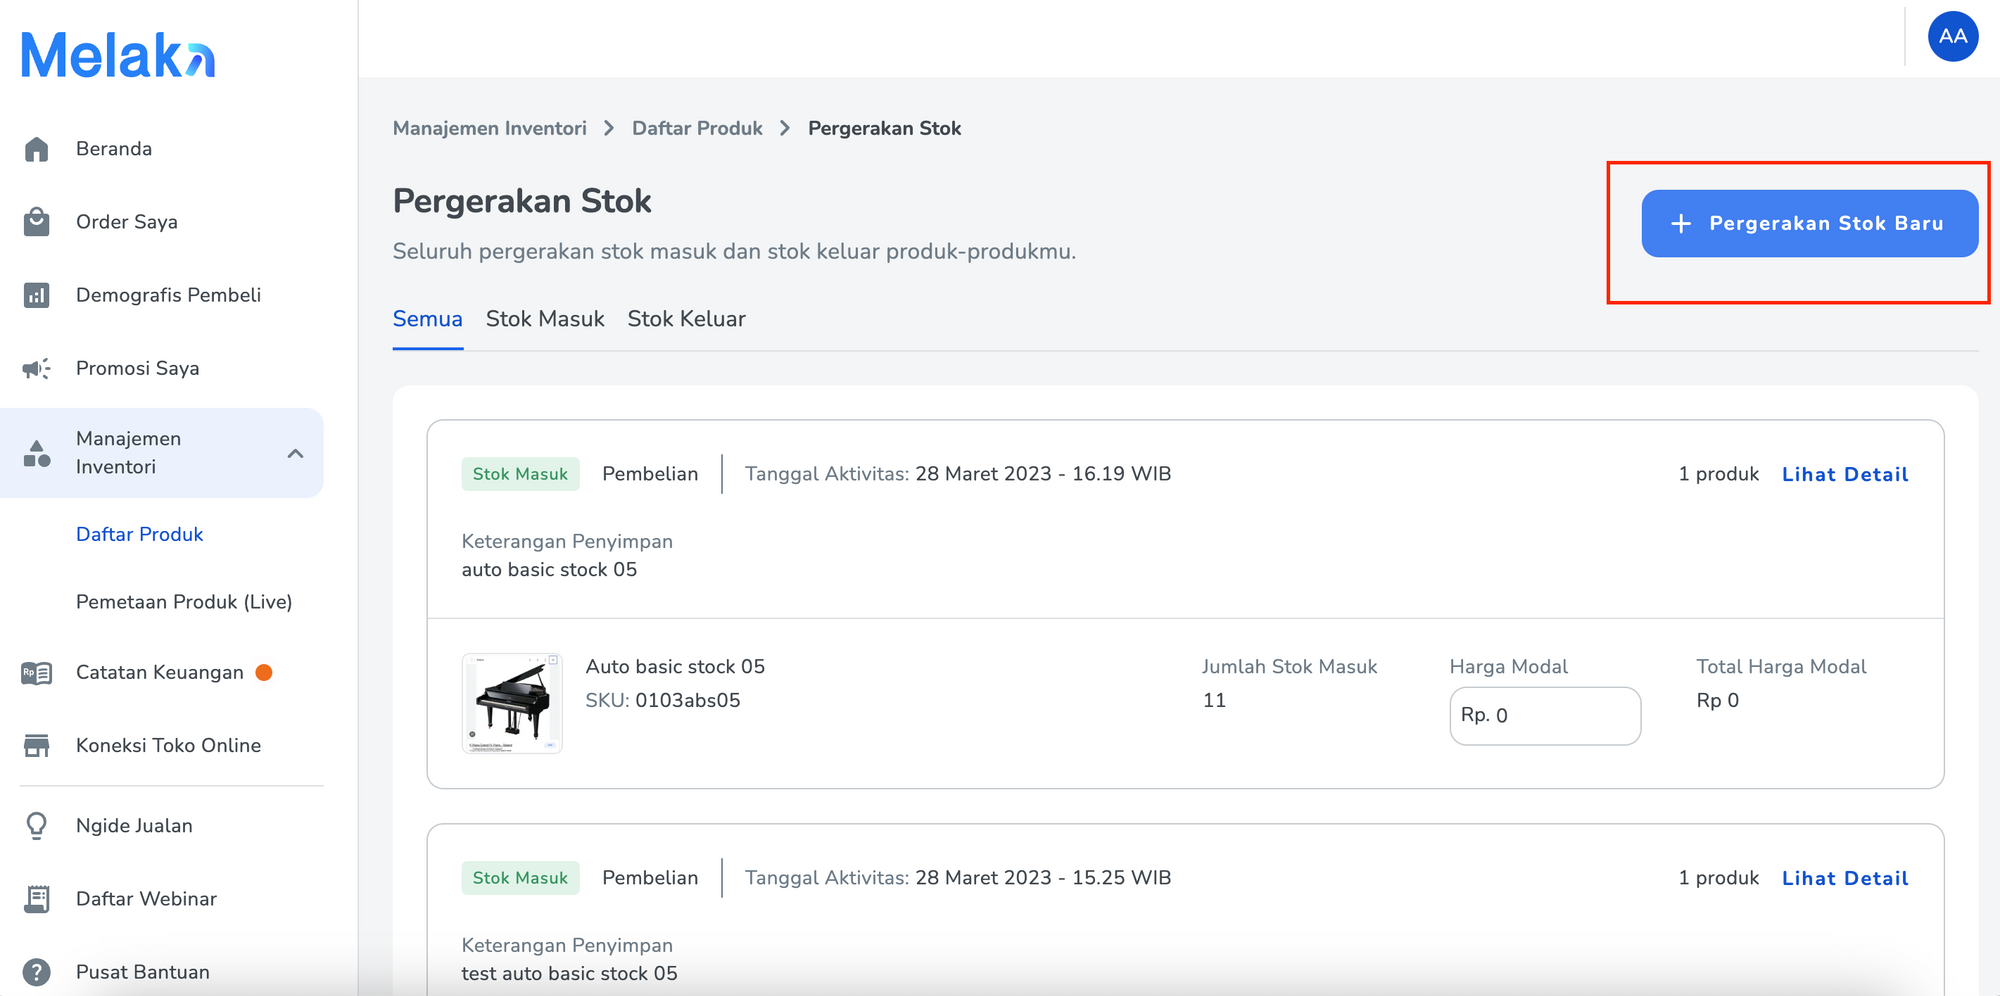
Task: Click the SKU 0103abs05 text
Action: (663, 701)
